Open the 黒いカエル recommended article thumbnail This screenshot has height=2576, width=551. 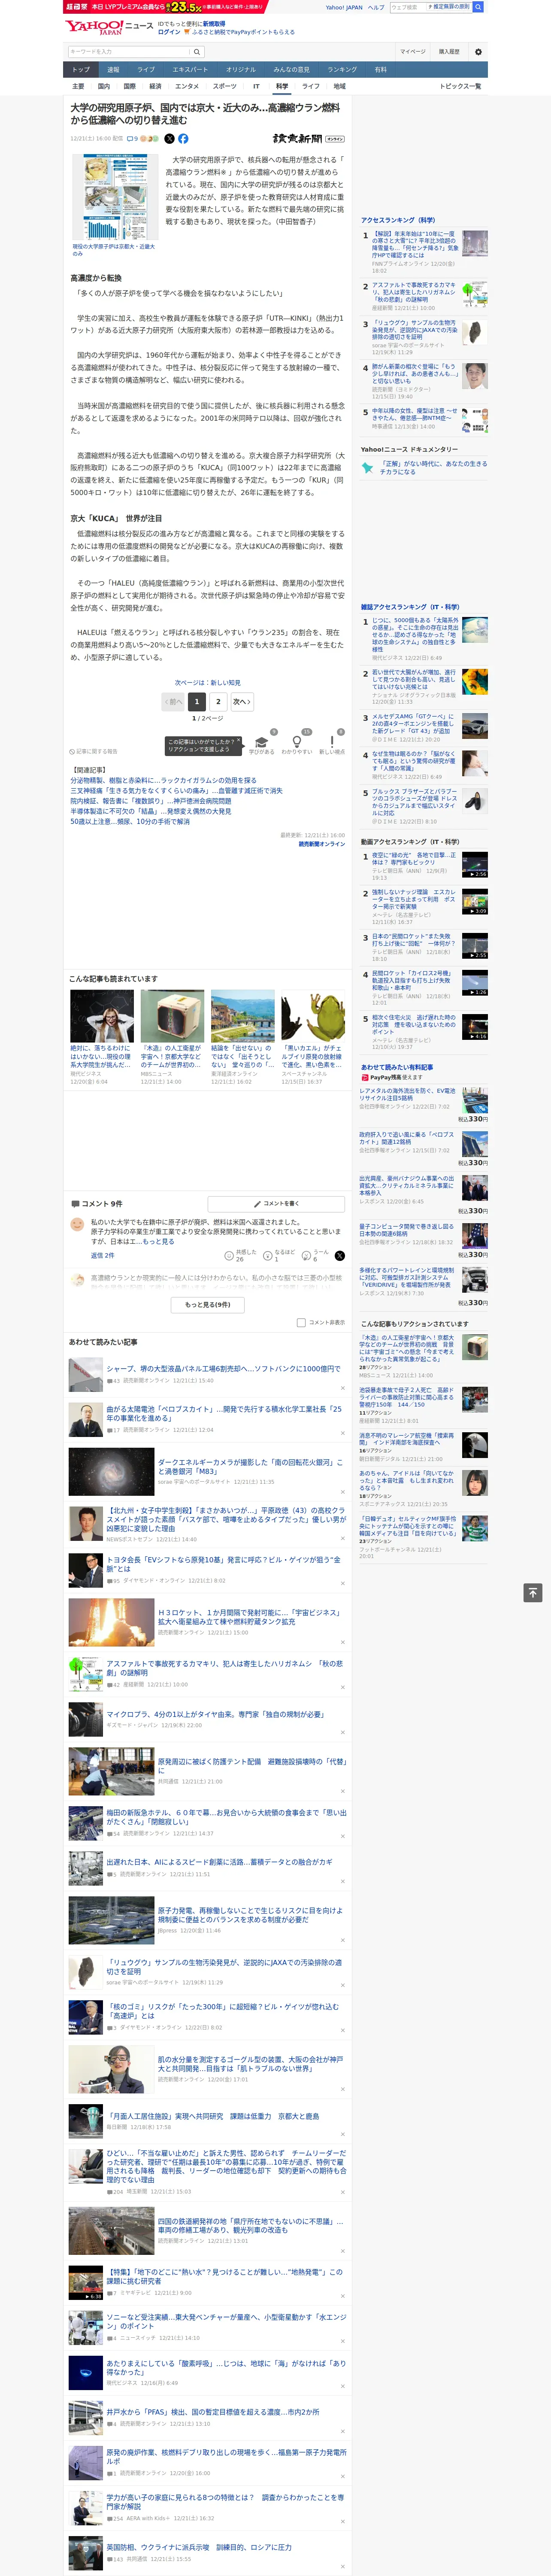click(x=312, y=1016)
